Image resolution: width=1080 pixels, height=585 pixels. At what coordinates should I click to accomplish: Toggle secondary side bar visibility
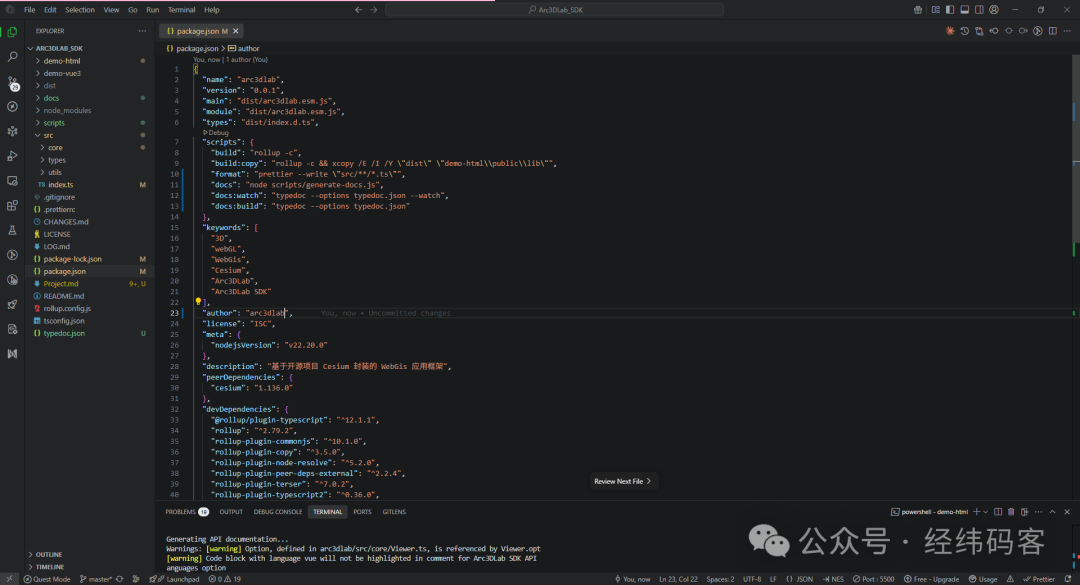979,10
